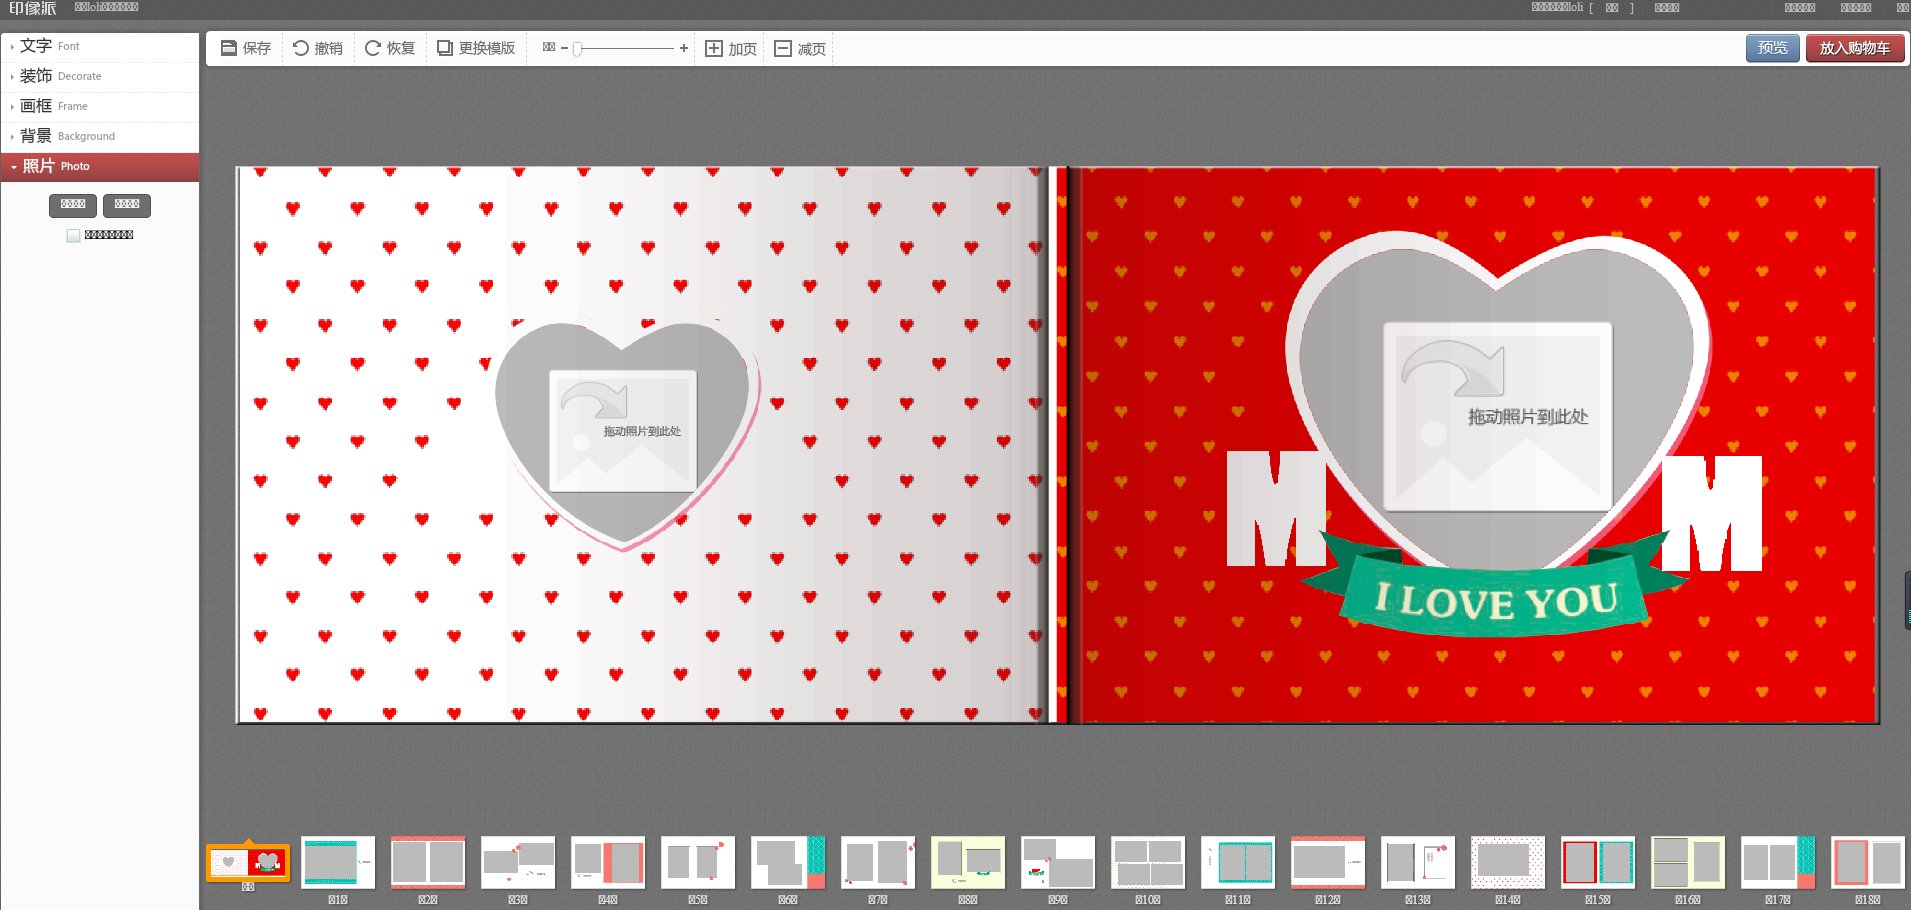This screenshot has width=1911, height=910.
Task: Click the Change Template (更换模版) icon
Action: pos(445,48)
